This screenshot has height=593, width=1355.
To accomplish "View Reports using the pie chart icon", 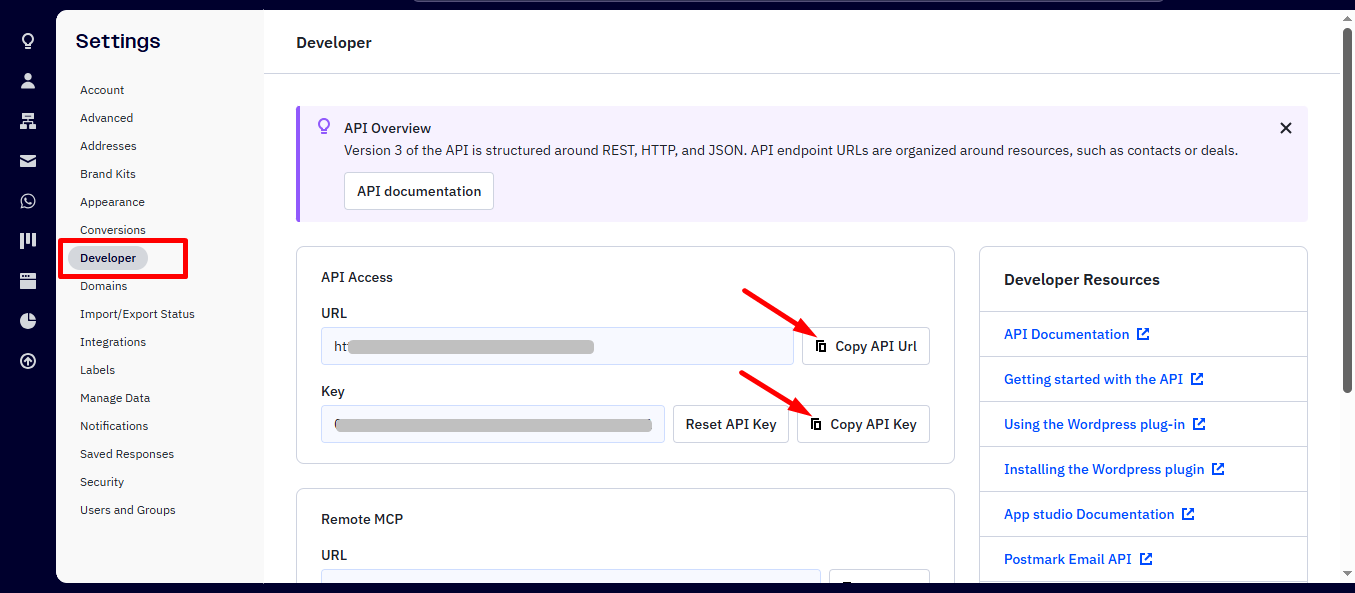I will [x=28, y=320].
